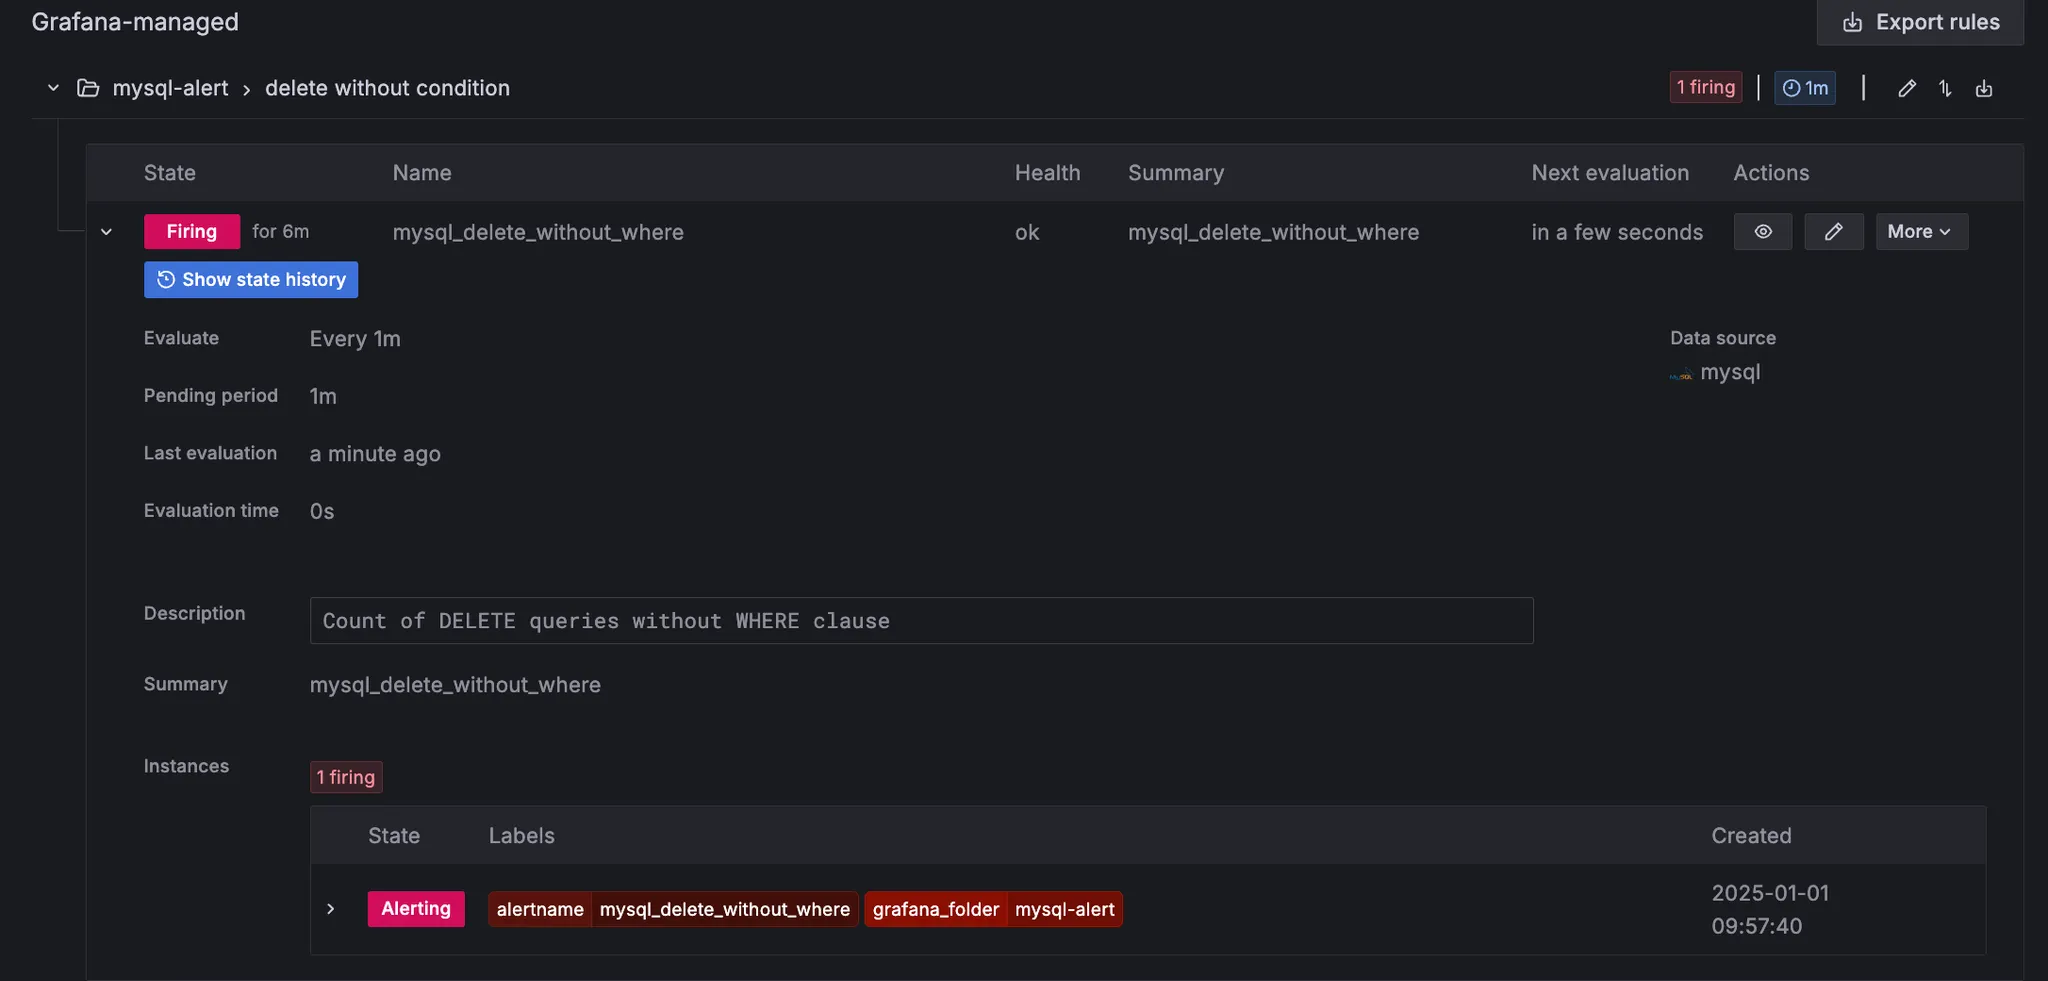
Task: Click the ok health status
Action: (x=1027, y=232)
